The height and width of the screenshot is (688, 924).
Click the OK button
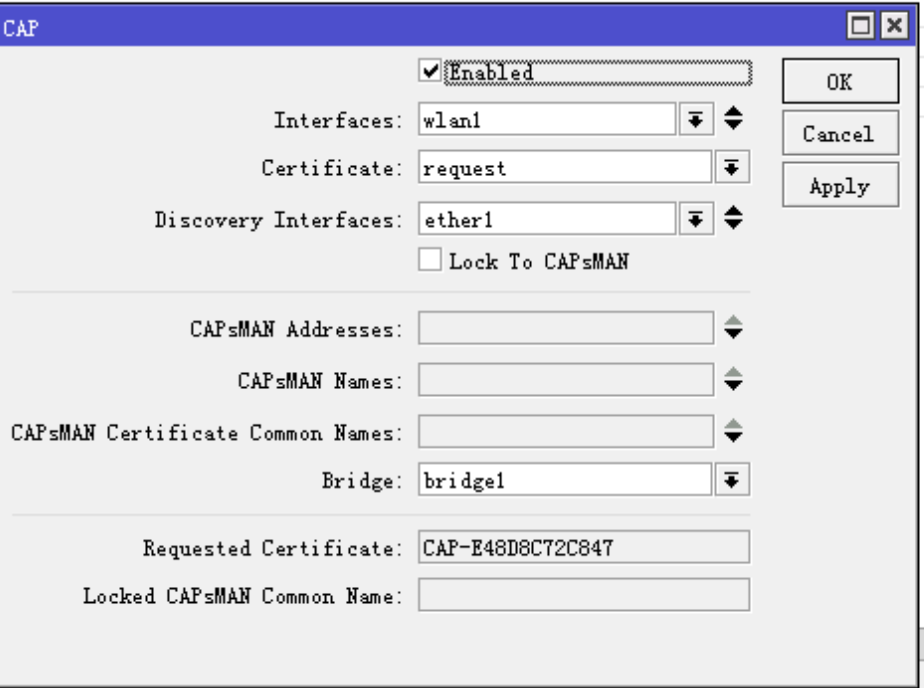[x=840, y=81]
